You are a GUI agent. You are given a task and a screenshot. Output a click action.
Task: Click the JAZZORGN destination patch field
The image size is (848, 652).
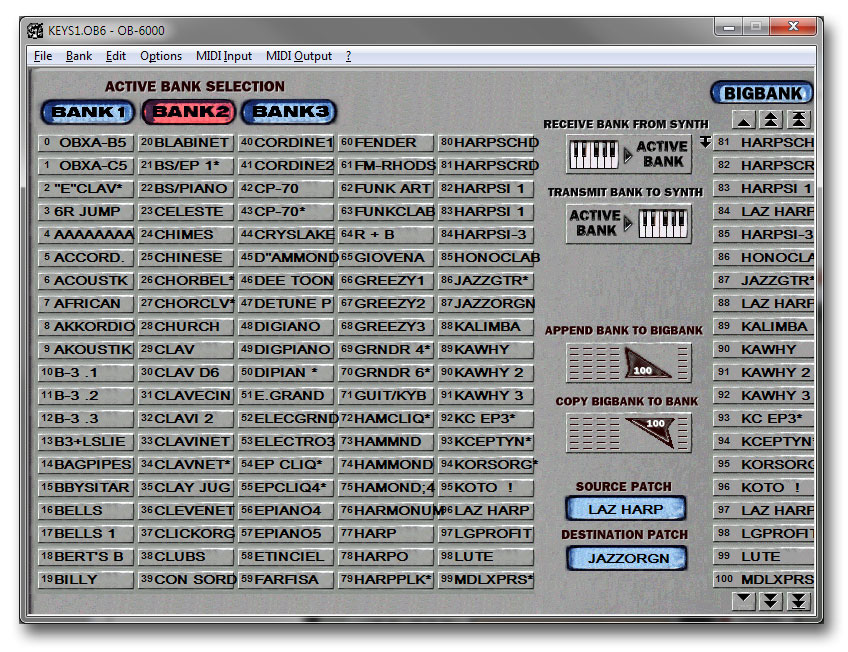click(627, 558)
